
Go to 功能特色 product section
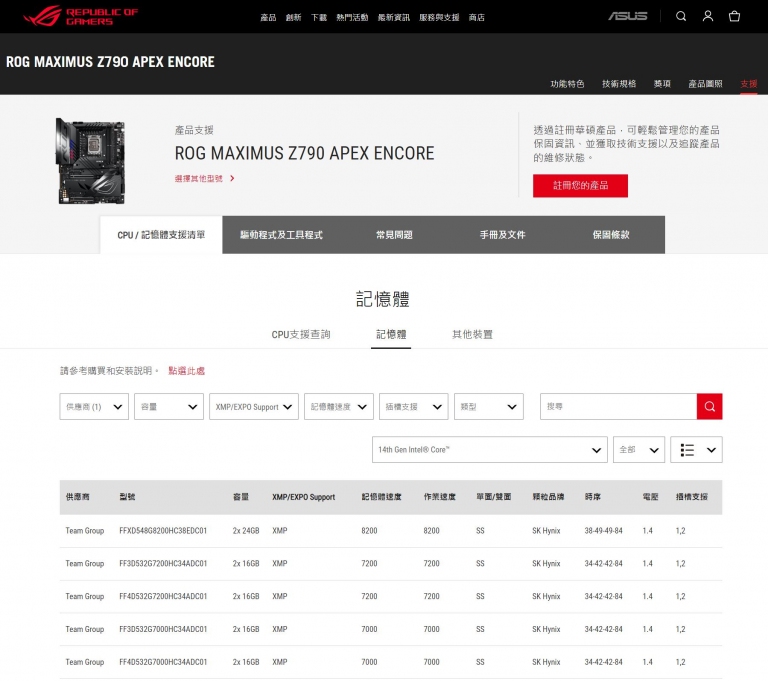[x=567, y=84]
